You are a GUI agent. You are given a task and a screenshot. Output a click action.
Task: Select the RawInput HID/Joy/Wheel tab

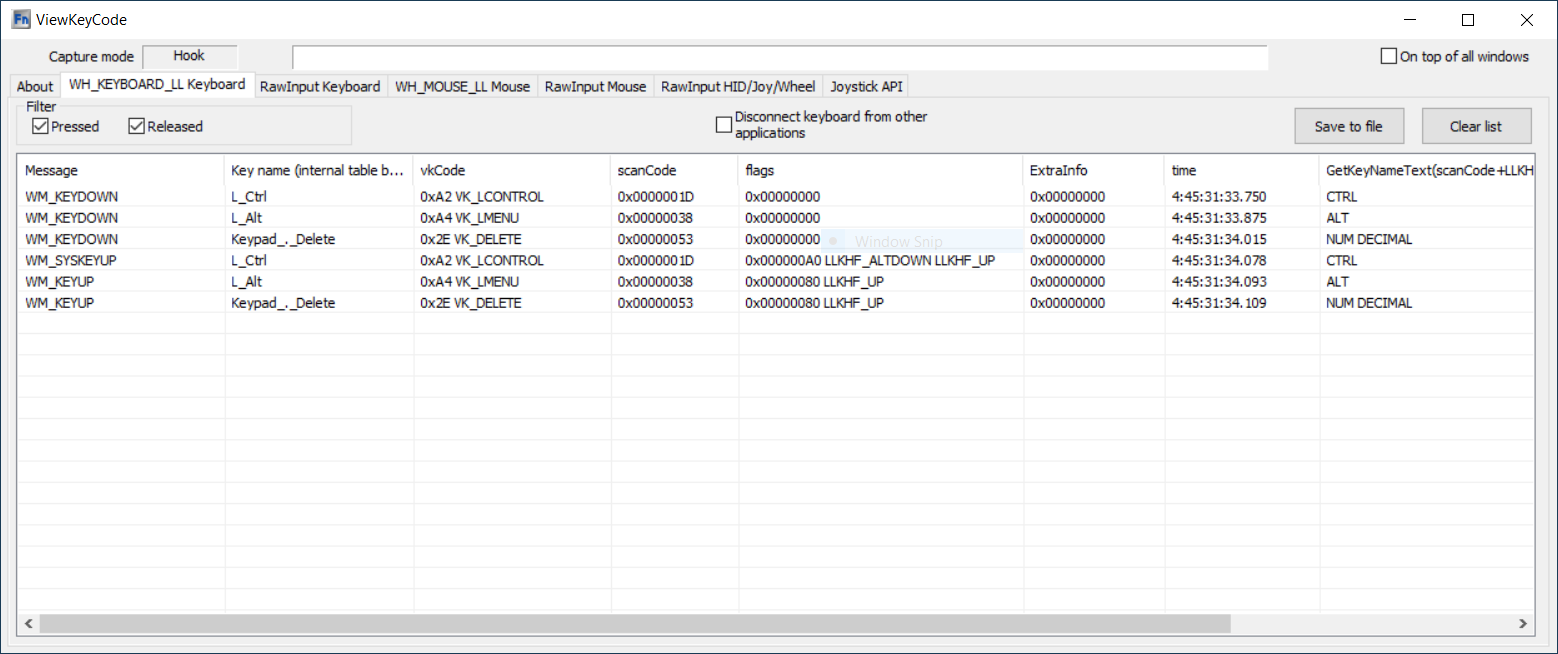tap(738, 86)
